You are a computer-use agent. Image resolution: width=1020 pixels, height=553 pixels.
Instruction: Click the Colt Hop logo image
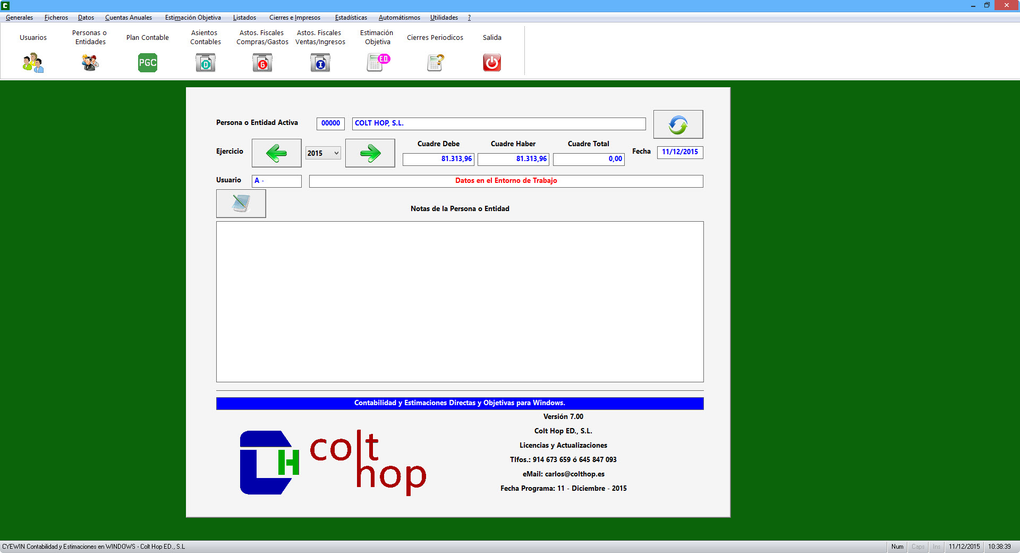333,462
